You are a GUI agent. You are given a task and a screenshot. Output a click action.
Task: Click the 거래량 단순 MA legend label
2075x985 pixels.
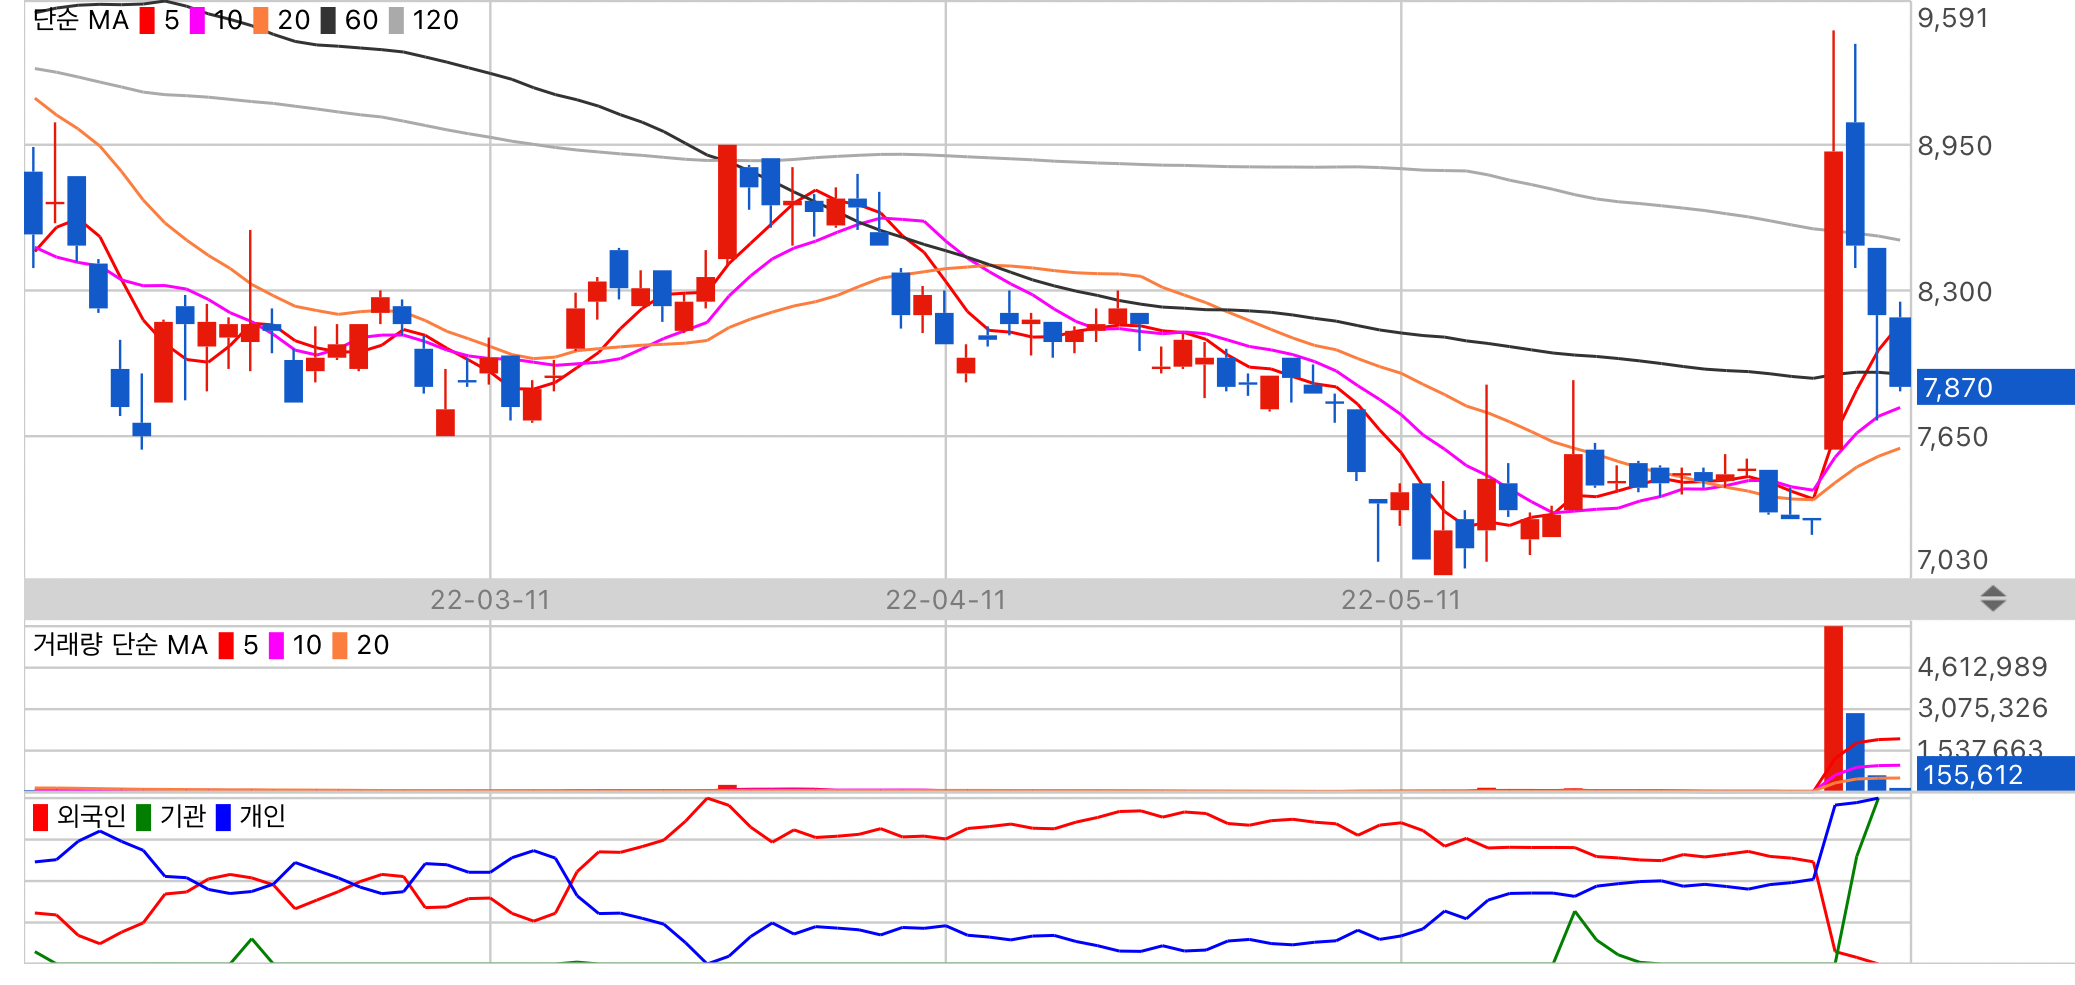(x=120, y=645)
